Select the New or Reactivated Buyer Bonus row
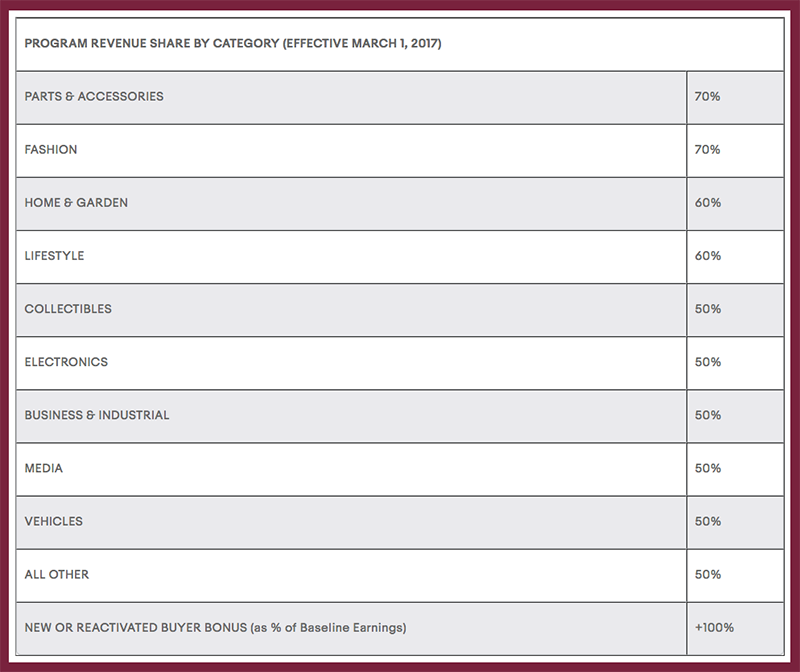 click(215, 628)
